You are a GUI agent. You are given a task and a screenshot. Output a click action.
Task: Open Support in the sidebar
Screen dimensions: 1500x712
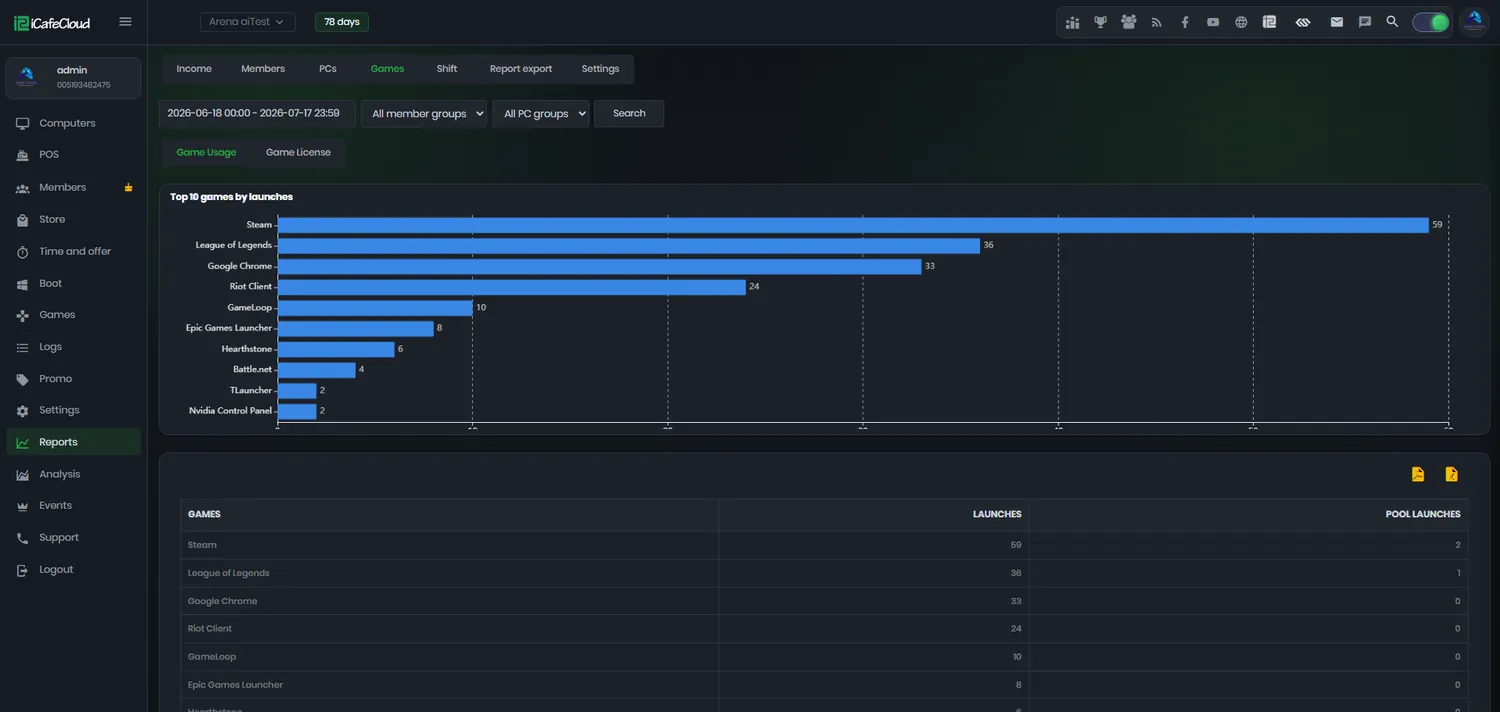coord(73,538)
